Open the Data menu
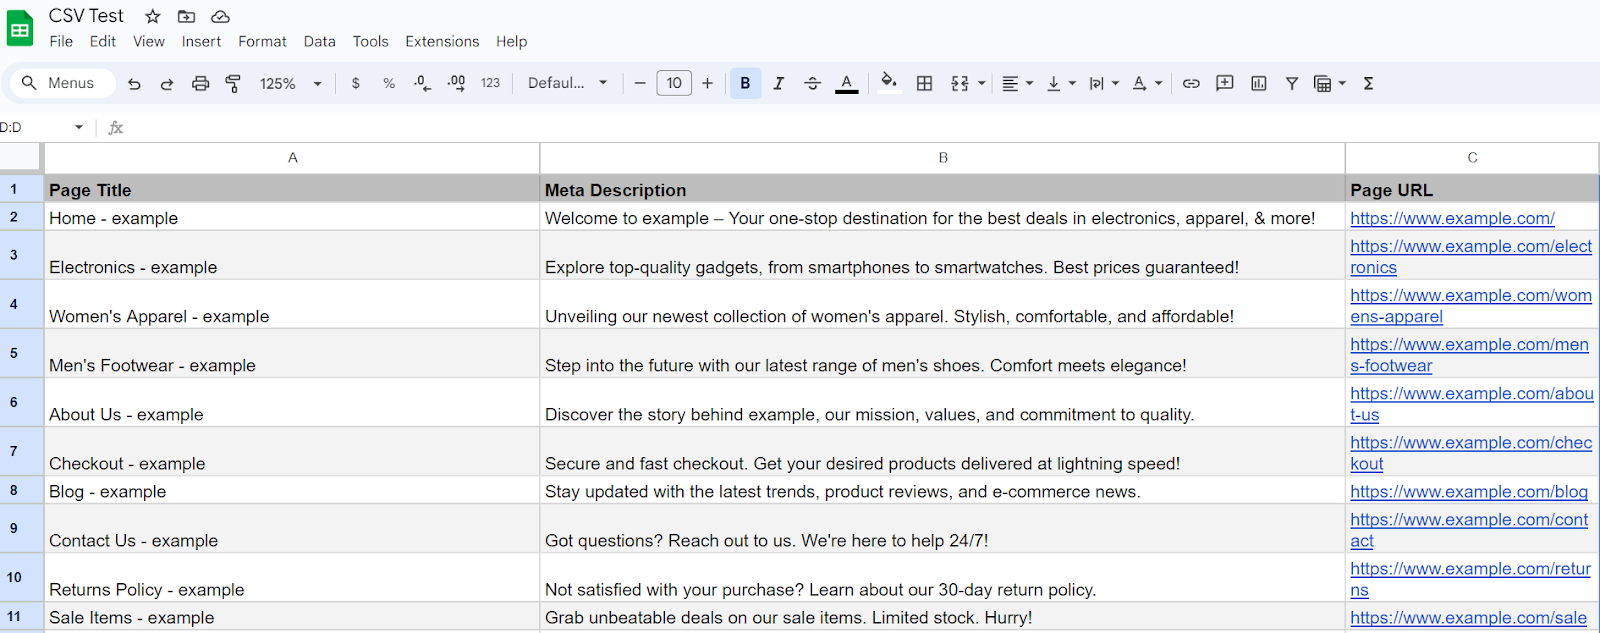 (x=320, y=41)
